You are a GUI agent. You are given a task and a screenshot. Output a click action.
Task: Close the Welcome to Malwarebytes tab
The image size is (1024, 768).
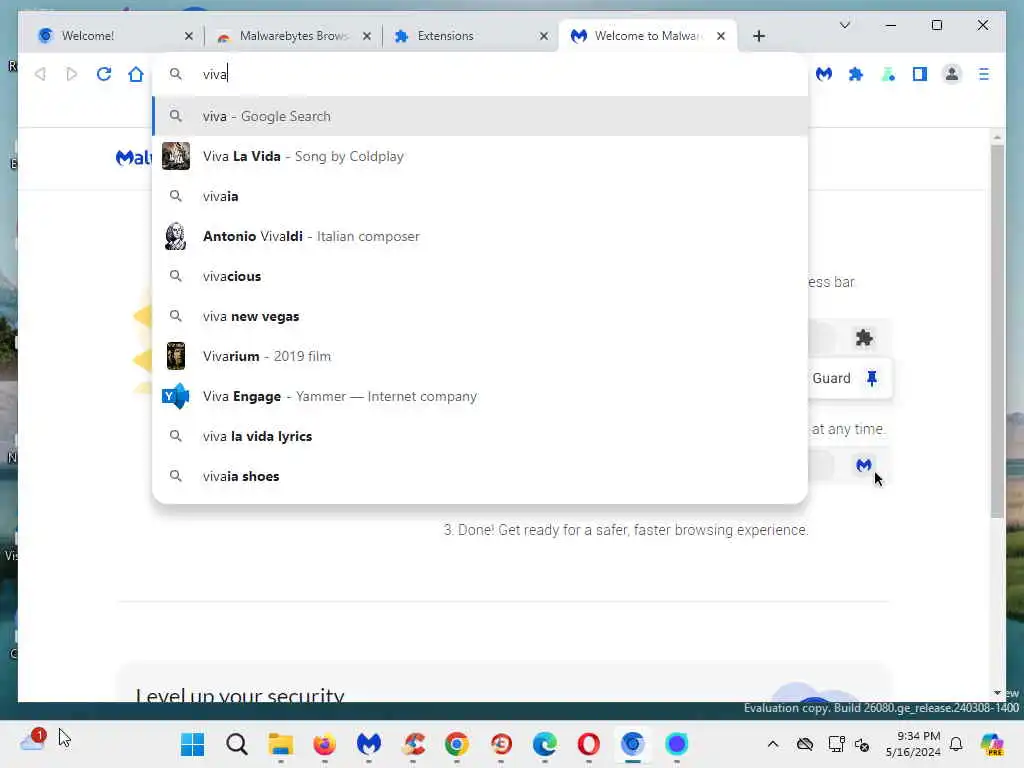click(x=721, y=36)
